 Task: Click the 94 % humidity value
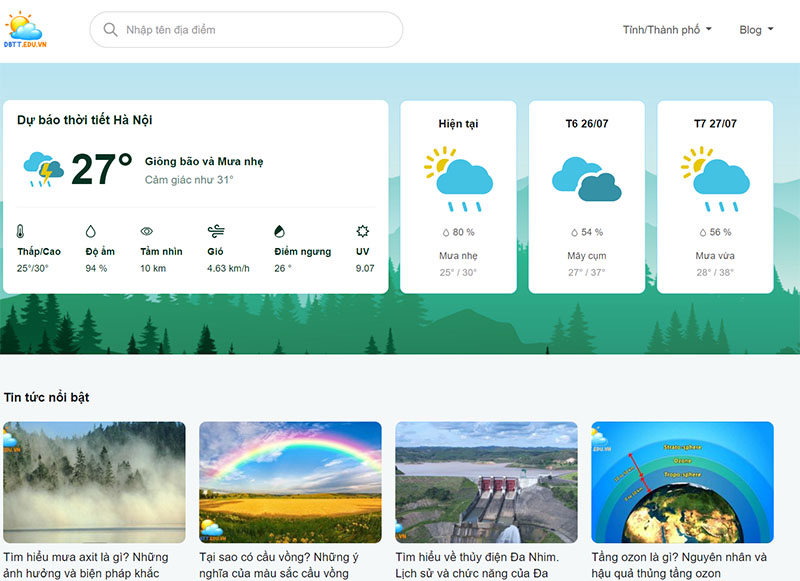96,268
